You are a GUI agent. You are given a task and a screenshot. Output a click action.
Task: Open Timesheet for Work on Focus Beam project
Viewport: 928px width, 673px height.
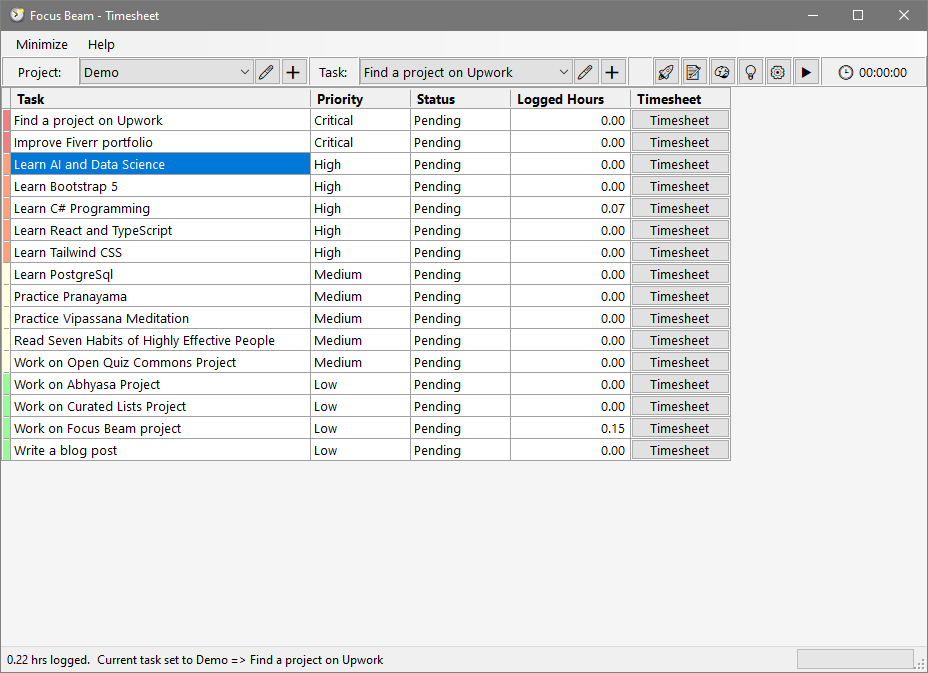coord(679,429)
